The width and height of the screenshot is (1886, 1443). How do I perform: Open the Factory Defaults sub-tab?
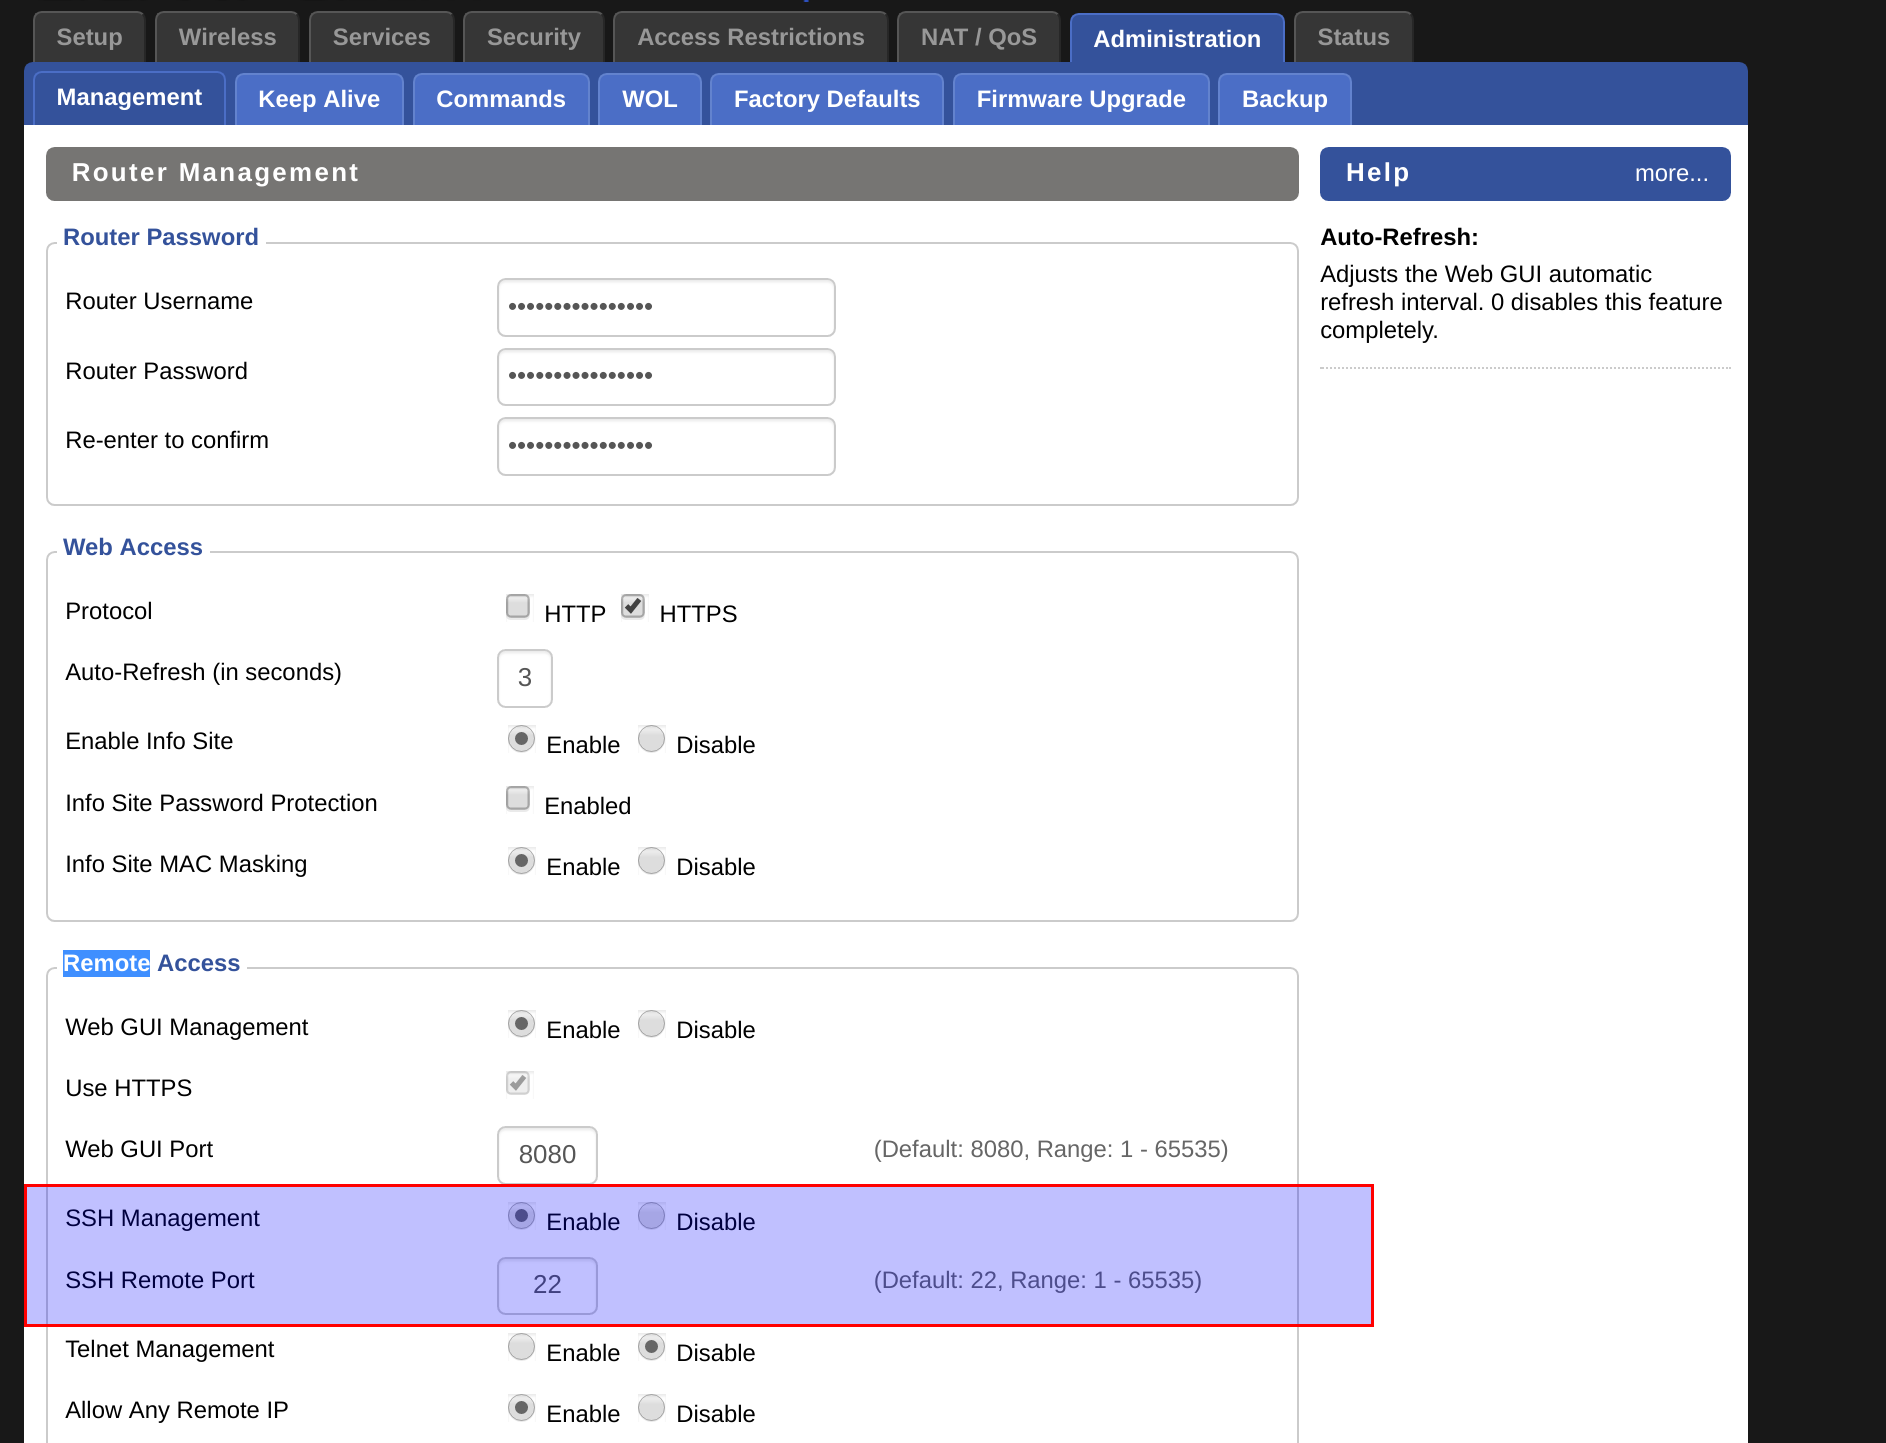point(827,99)
